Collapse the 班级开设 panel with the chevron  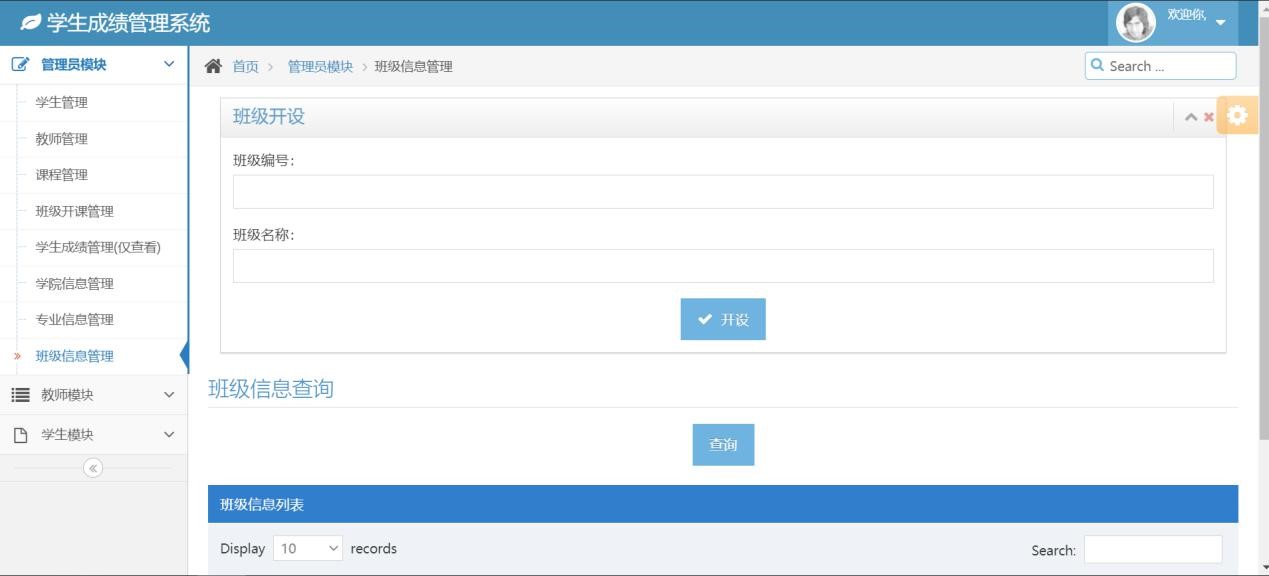tap(1191, 117)
